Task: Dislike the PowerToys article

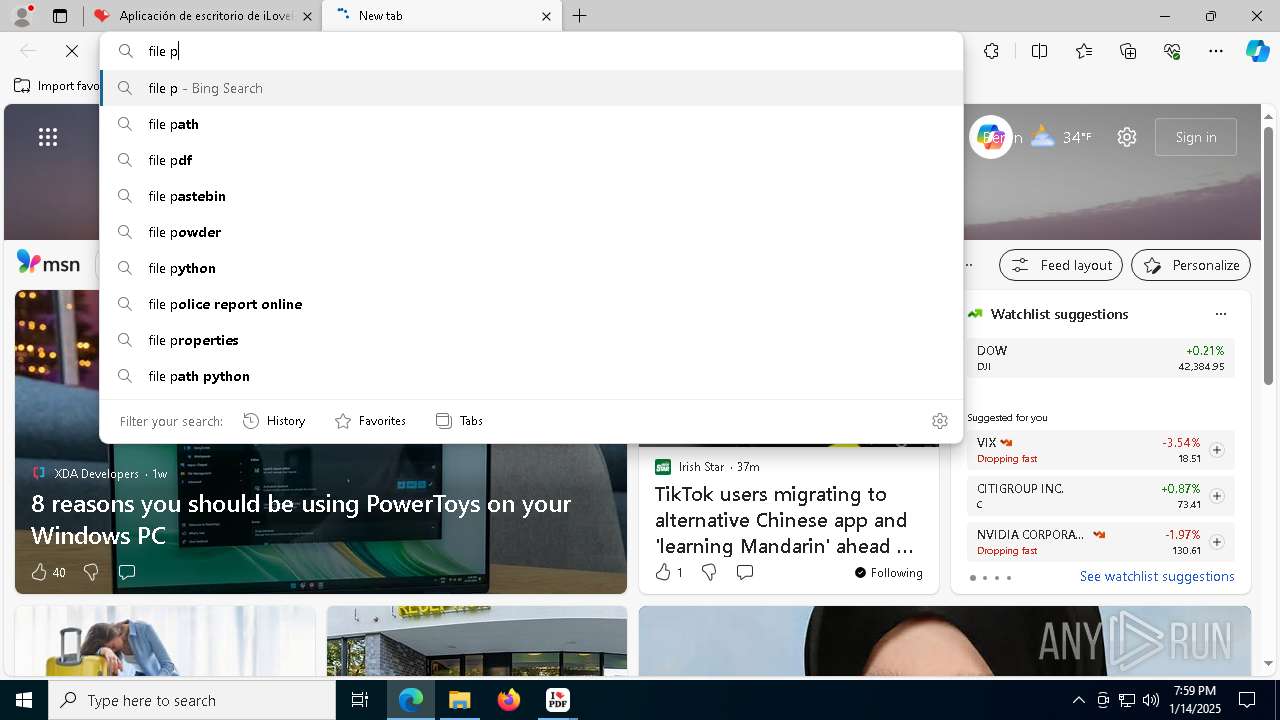Action: click(91, 572)
